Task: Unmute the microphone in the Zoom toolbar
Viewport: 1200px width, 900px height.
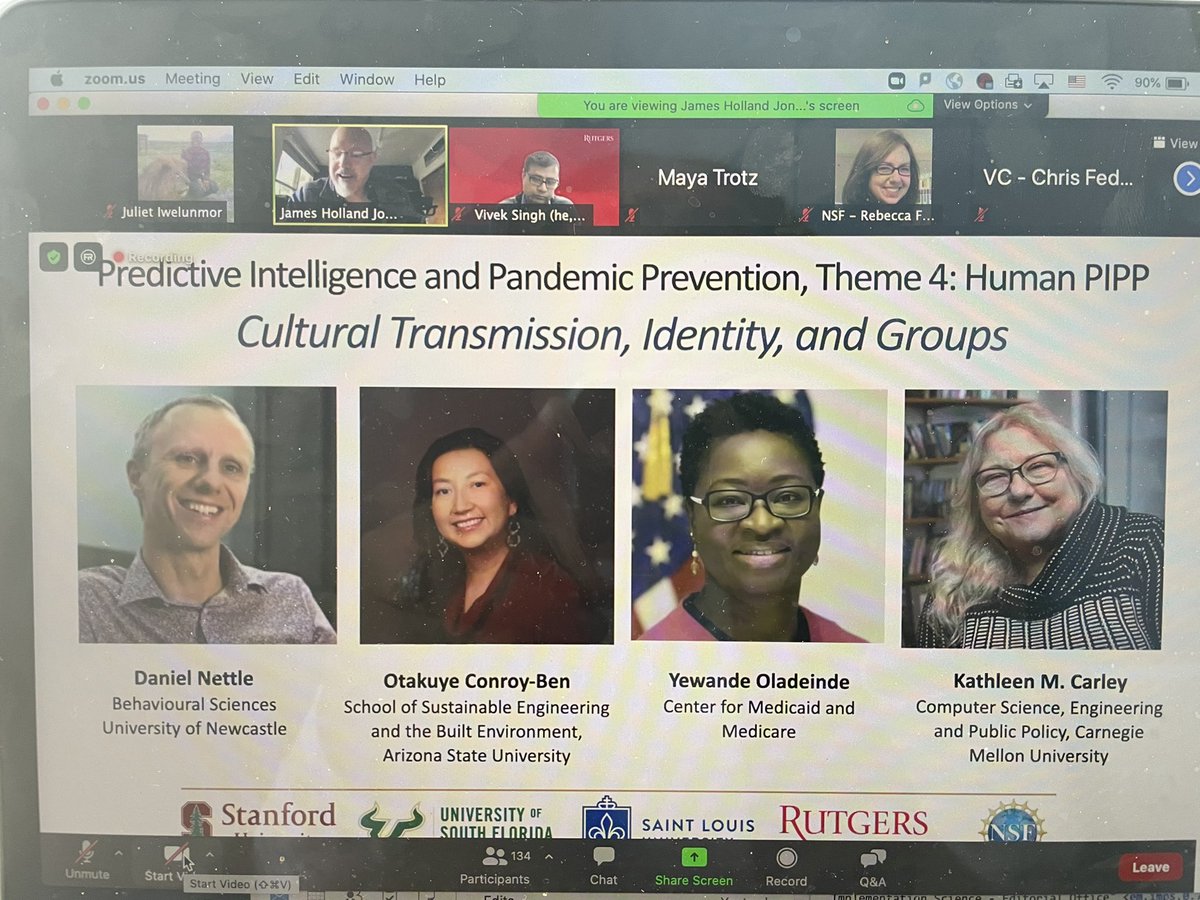Action: pos(87,858)
